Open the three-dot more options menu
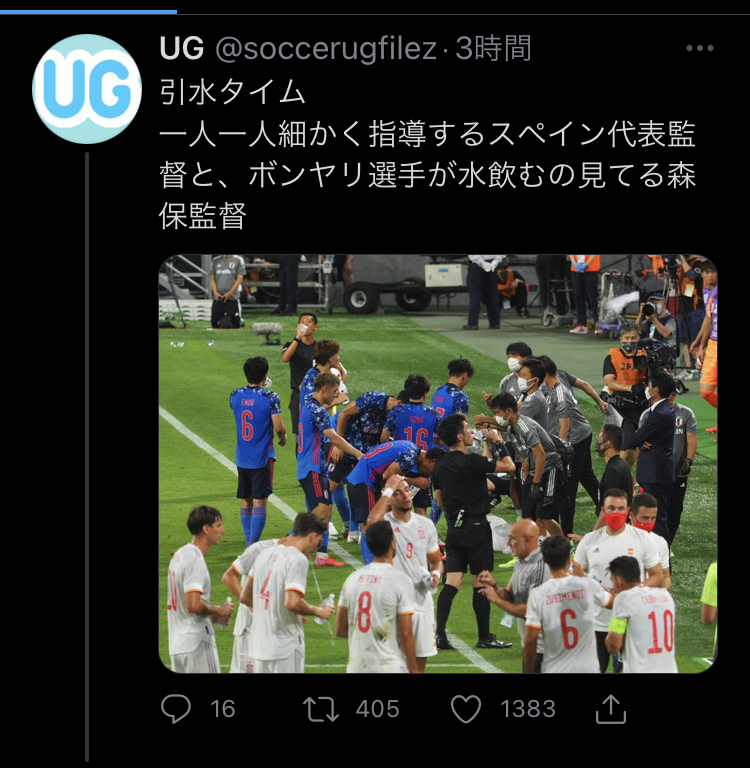This screenshot has height=768, width=750. pos(700,48)
